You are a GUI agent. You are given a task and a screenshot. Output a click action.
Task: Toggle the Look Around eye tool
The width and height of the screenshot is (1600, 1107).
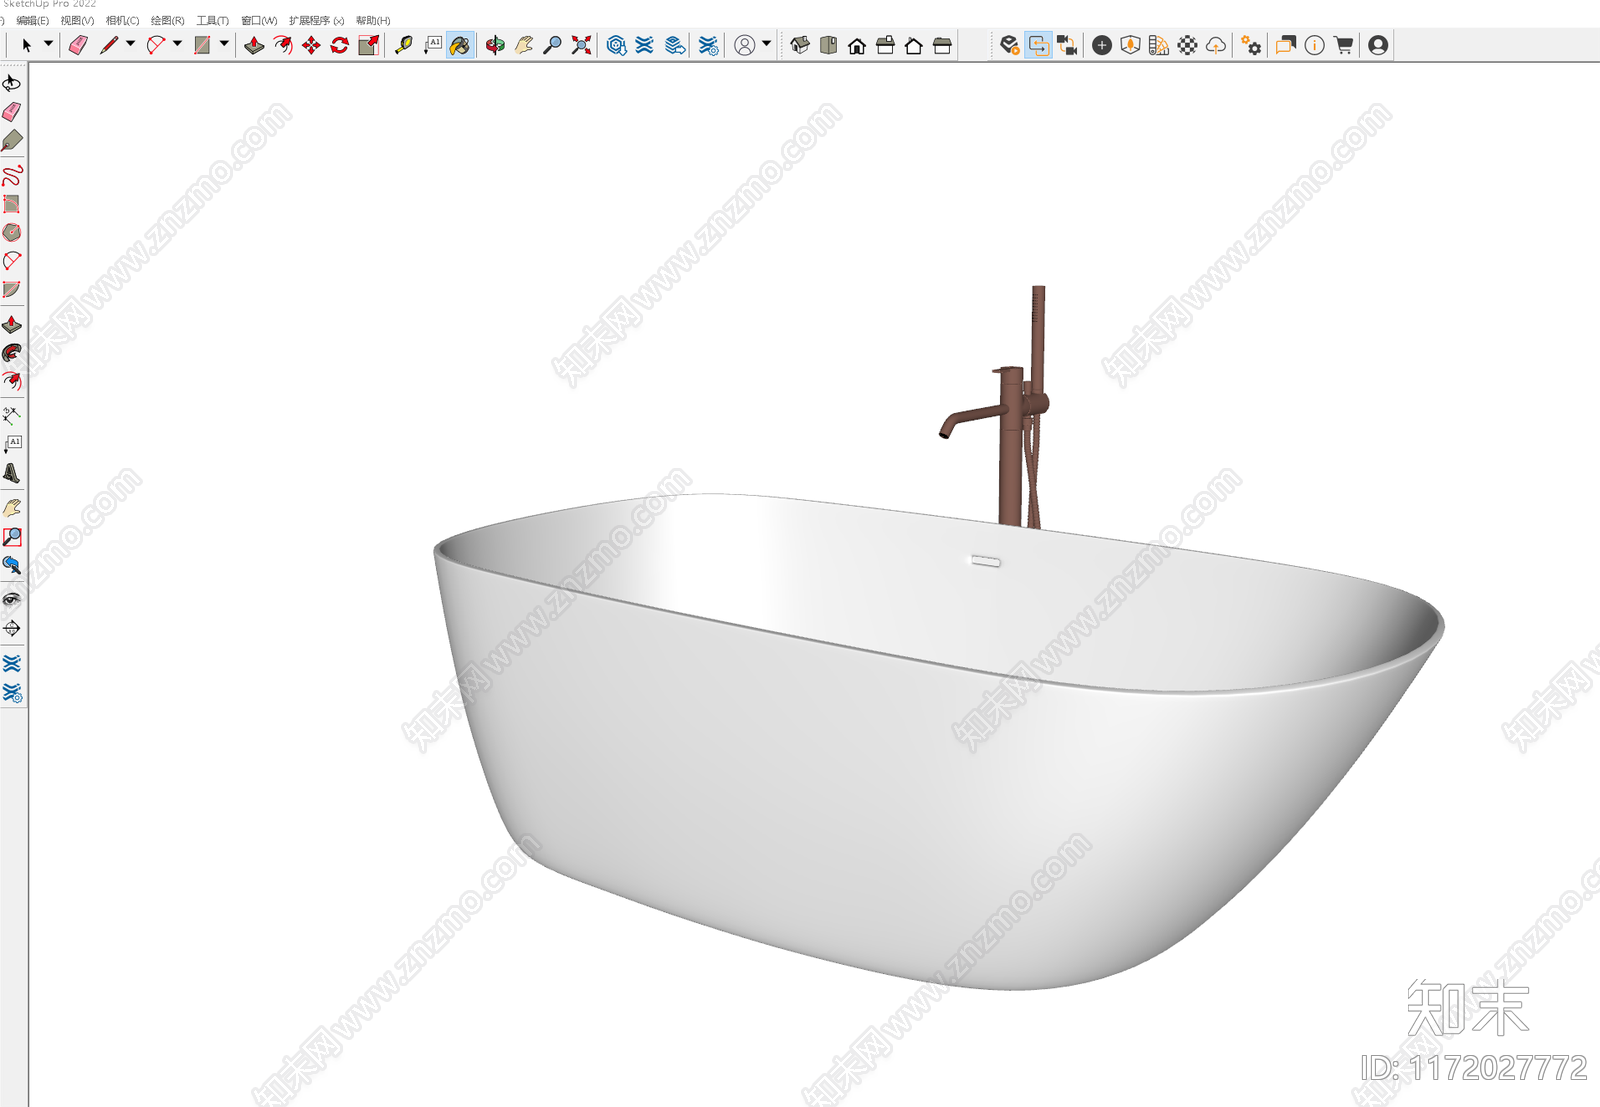(12, 600)
